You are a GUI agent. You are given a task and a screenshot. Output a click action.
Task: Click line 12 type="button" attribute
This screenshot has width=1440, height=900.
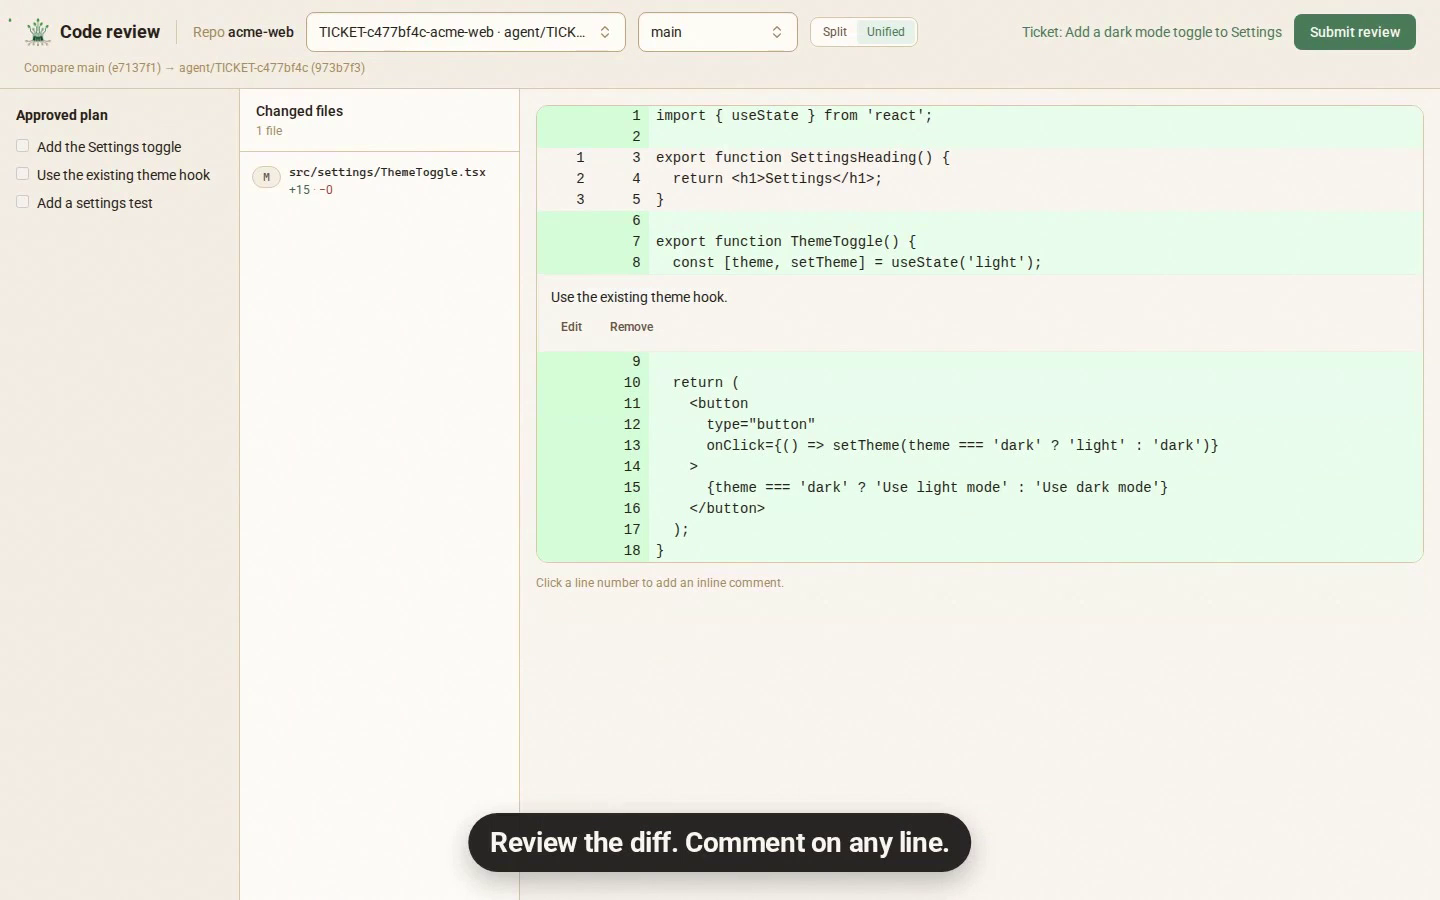632,425
